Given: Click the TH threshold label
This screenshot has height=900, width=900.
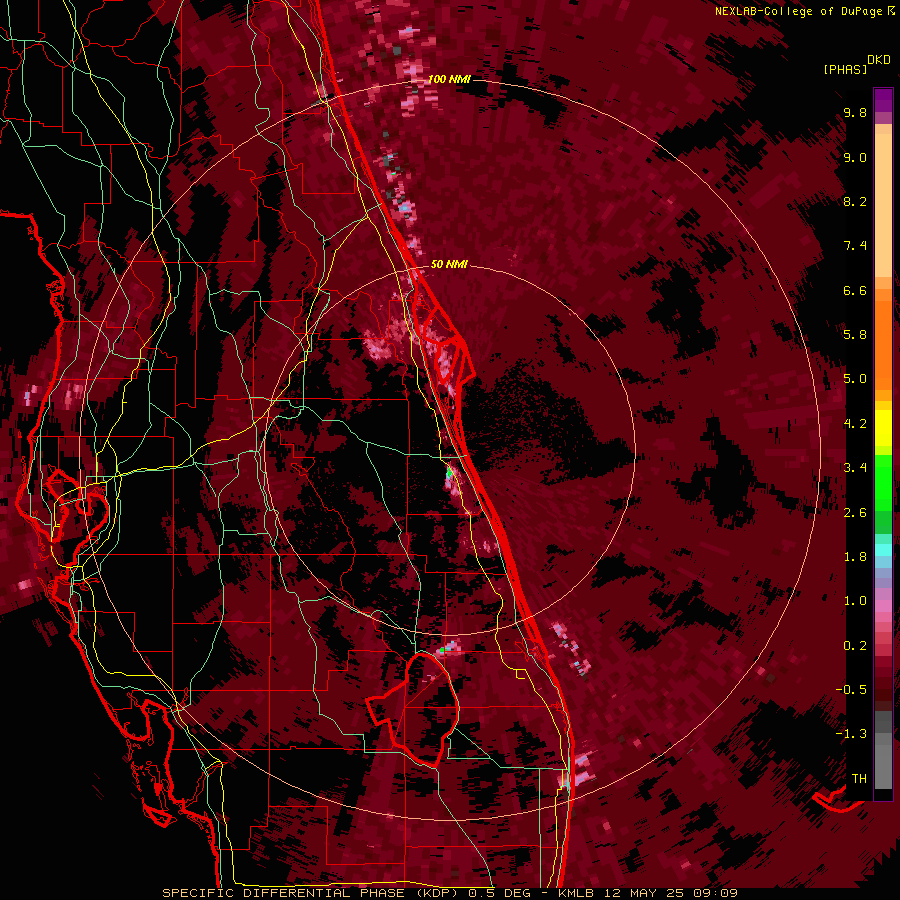Looking at the screenshot, I should 859,779.
